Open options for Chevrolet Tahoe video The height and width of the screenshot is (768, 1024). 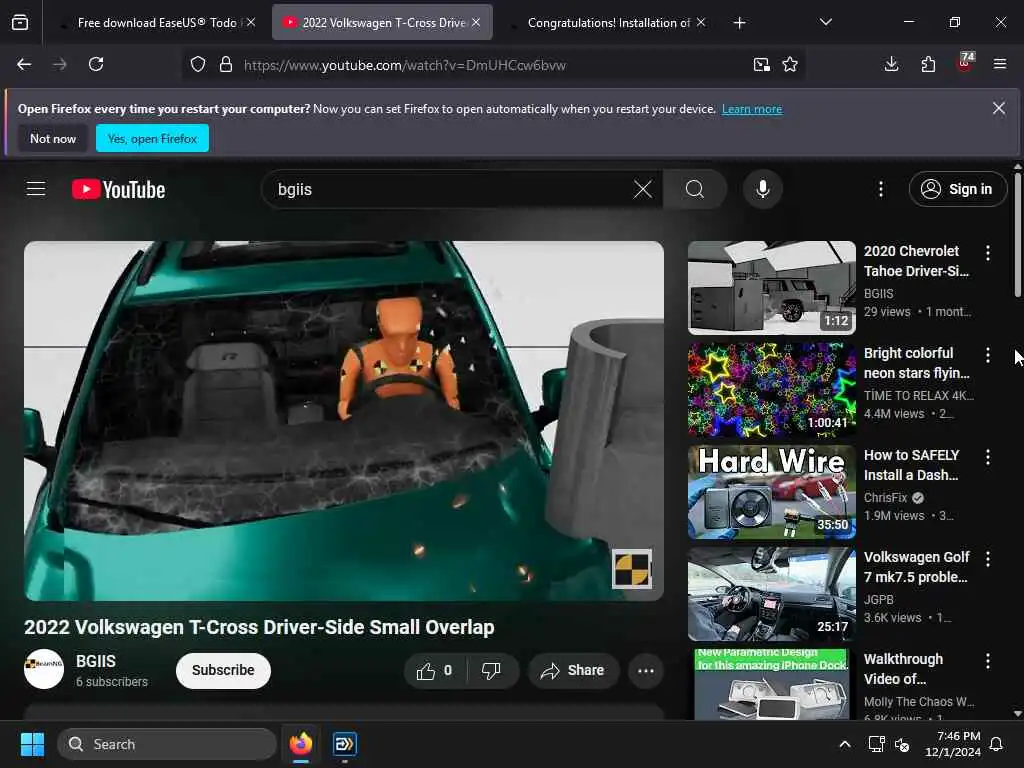(987, 253)
